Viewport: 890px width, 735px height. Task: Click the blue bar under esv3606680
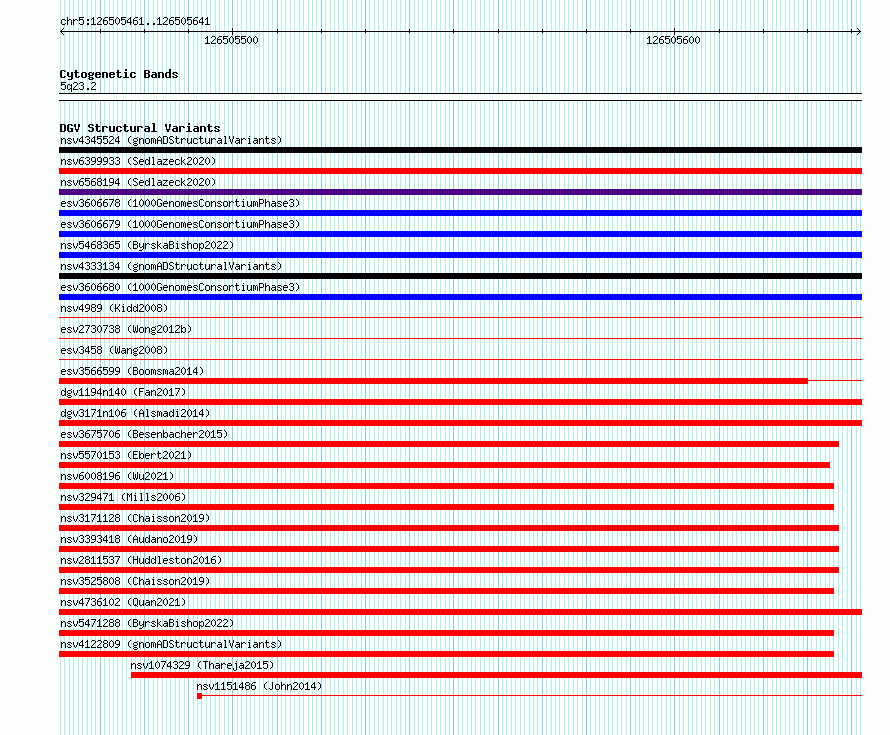(460, 297)
